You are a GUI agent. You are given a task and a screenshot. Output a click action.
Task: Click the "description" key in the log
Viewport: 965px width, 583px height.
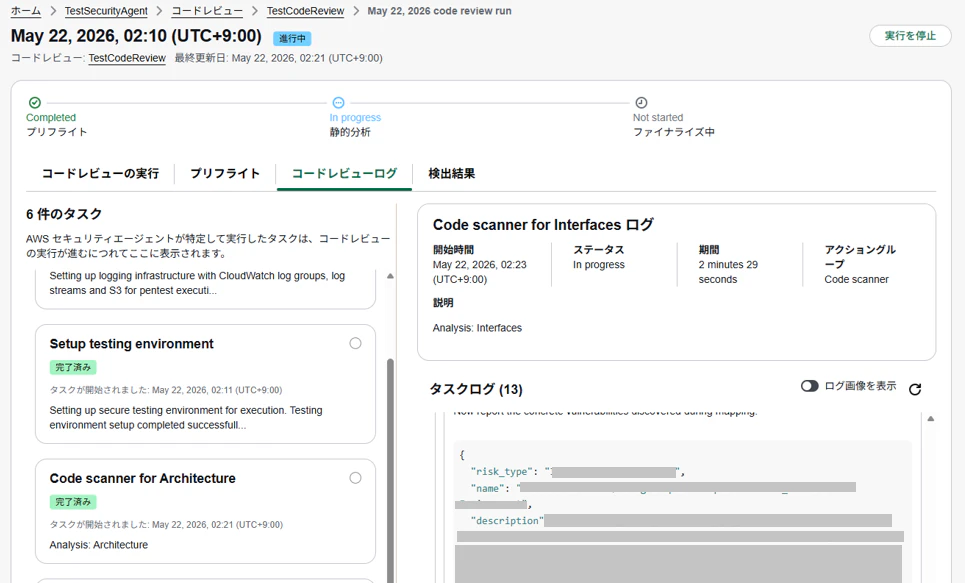click(x=507, y=521)
